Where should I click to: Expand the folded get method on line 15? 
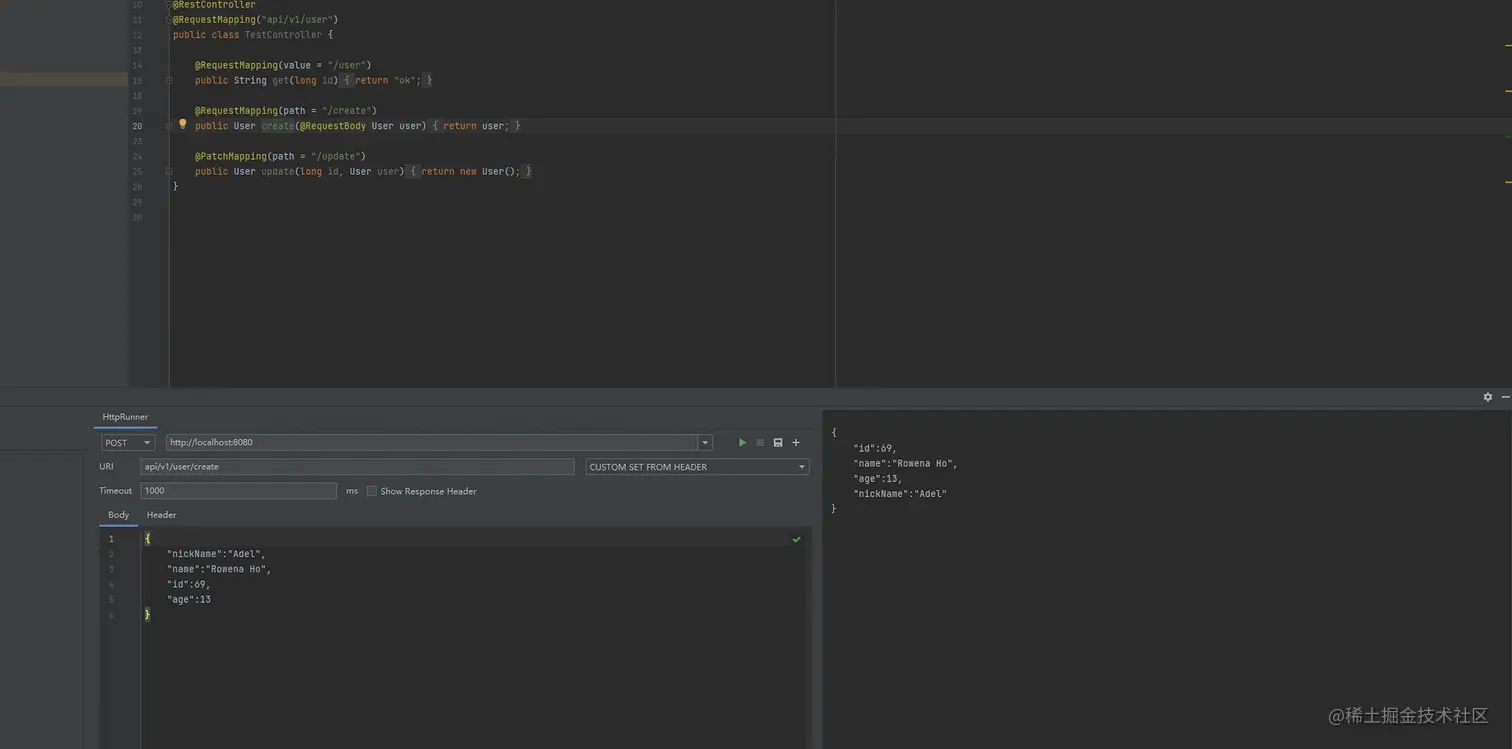point(169,80)
